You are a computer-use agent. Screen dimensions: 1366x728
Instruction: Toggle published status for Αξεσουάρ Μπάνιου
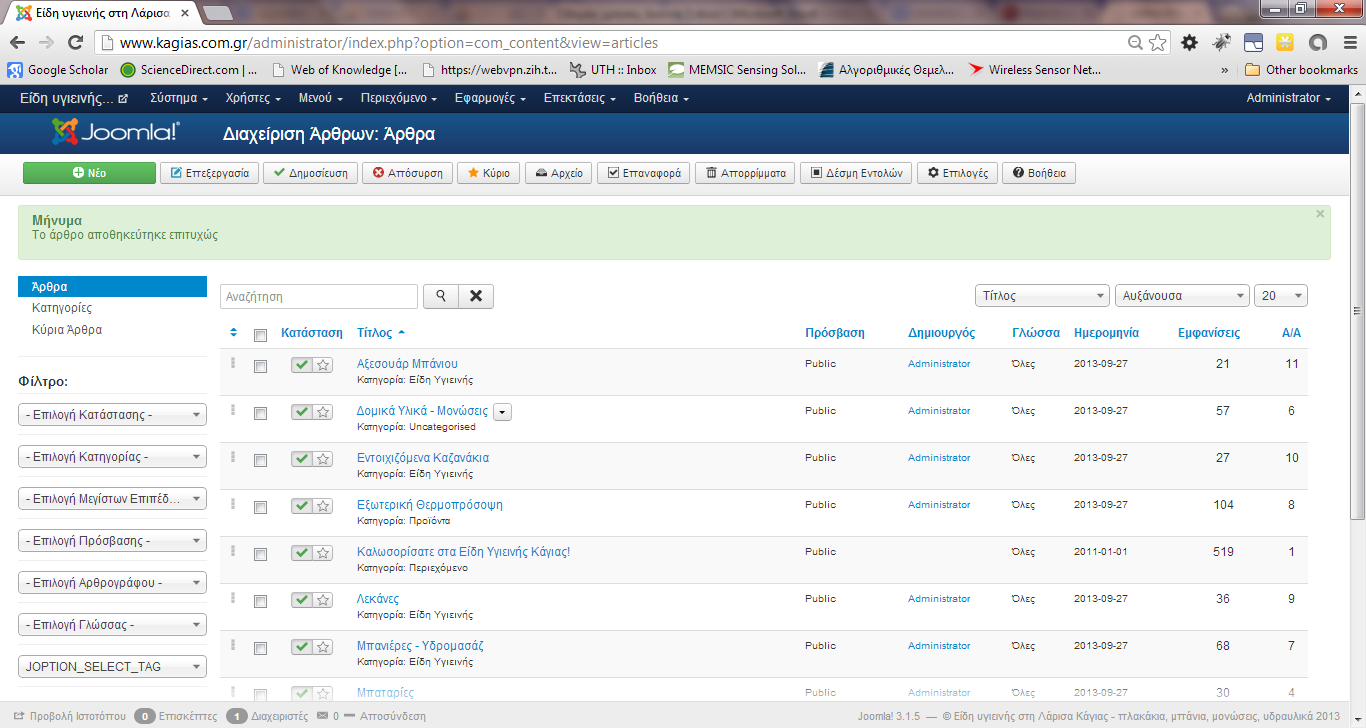point(302,365)
